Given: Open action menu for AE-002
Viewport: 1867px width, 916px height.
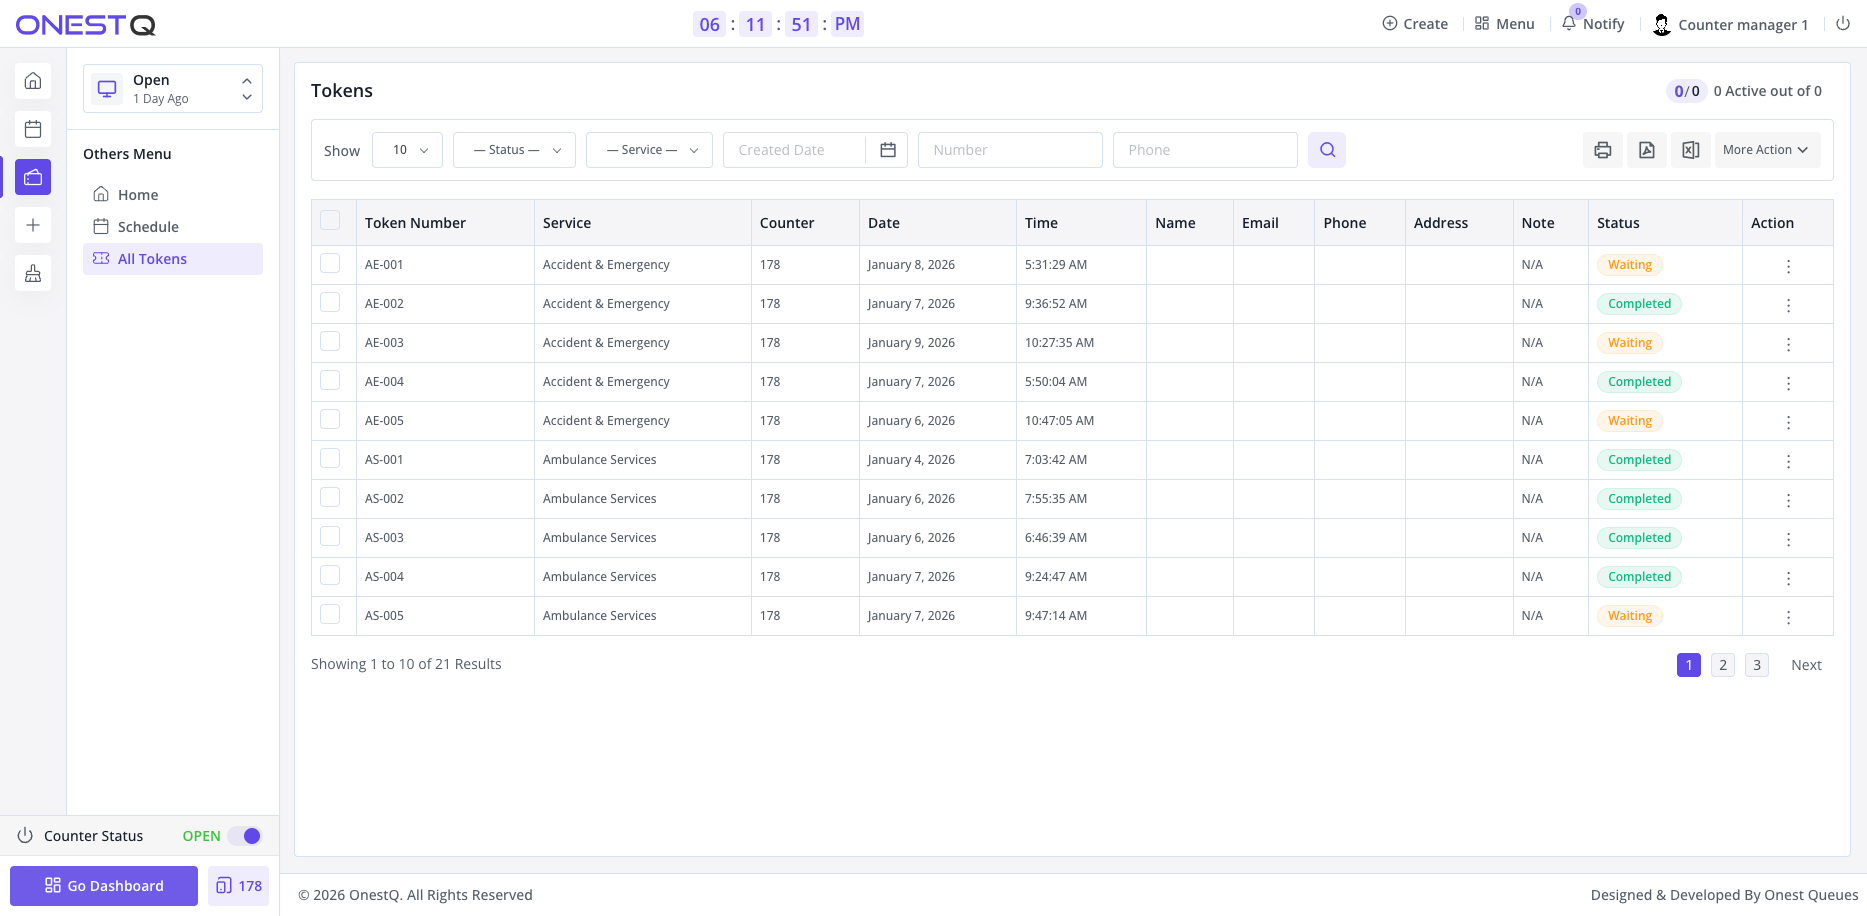Looking at the screenshot, I should tap(1788, 305).
